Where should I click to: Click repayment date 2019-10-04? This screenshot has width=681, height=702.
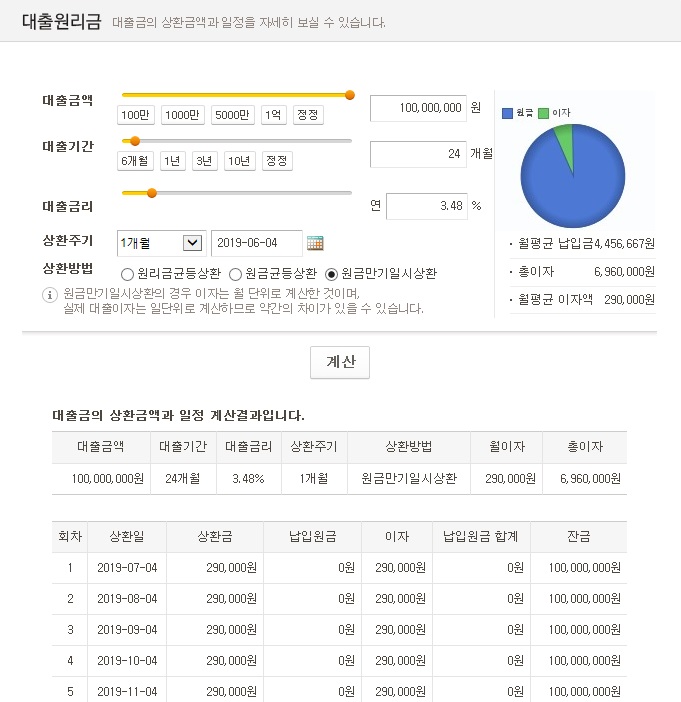127,661
